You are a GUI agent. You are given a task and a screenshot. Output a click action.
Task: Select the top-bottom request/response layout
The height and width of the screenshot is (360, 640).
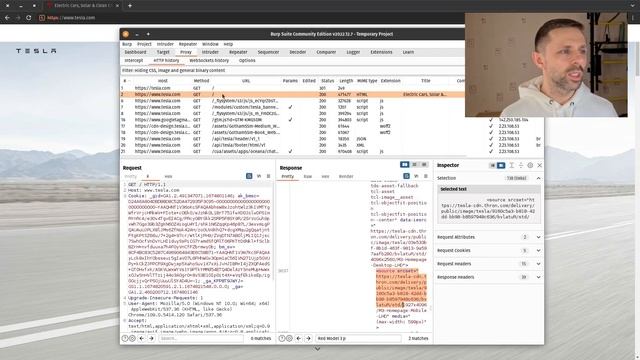[415, 164]
